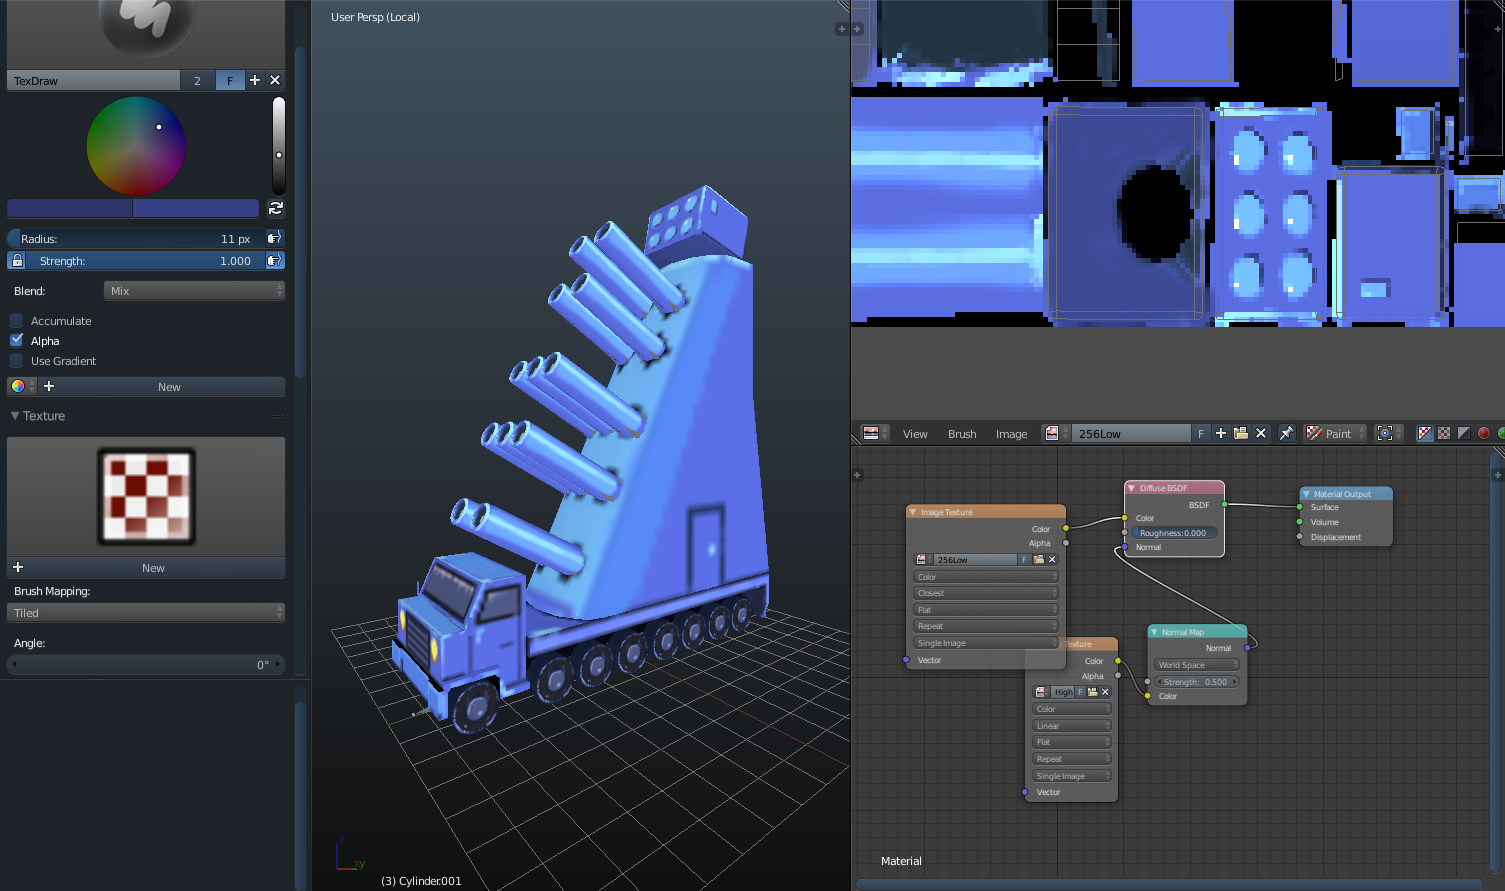Open file for the 256Low node image
This screenshot has height=891, width=1505.
point(1039,560)
